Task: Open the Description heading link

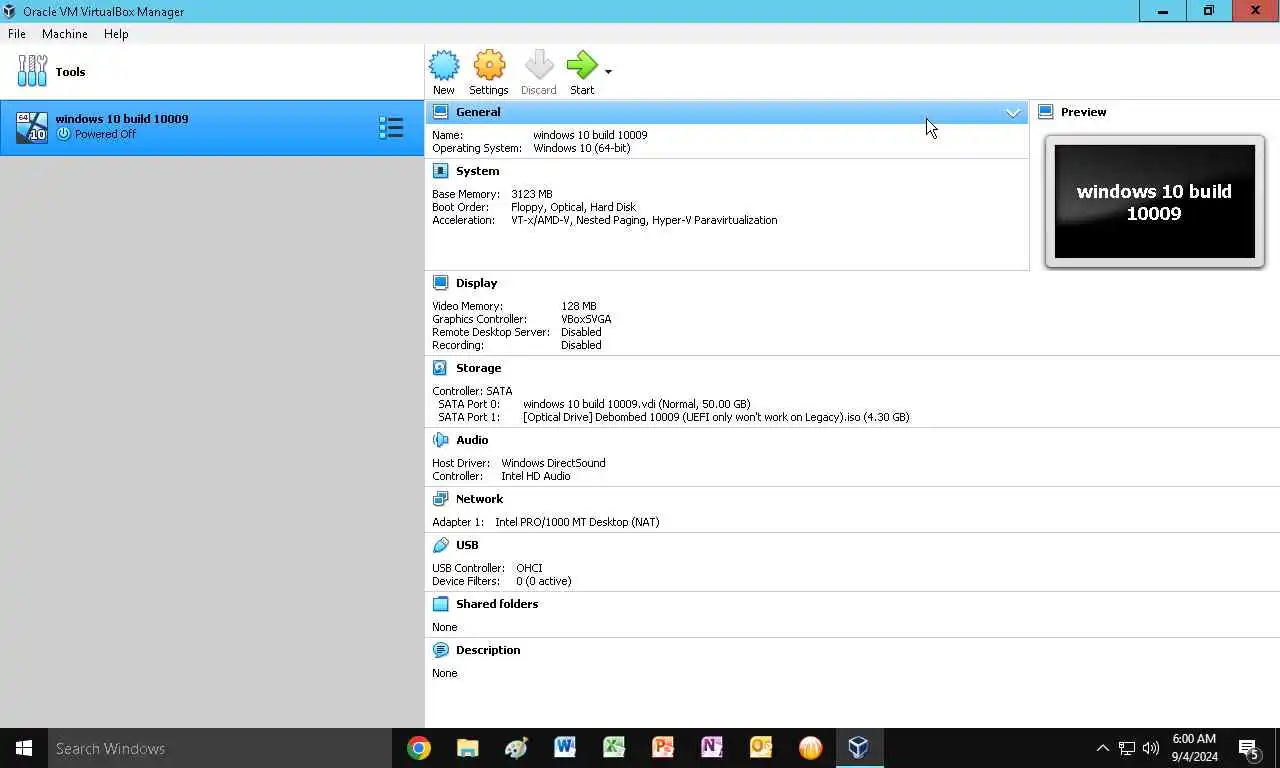Action: 488,650
